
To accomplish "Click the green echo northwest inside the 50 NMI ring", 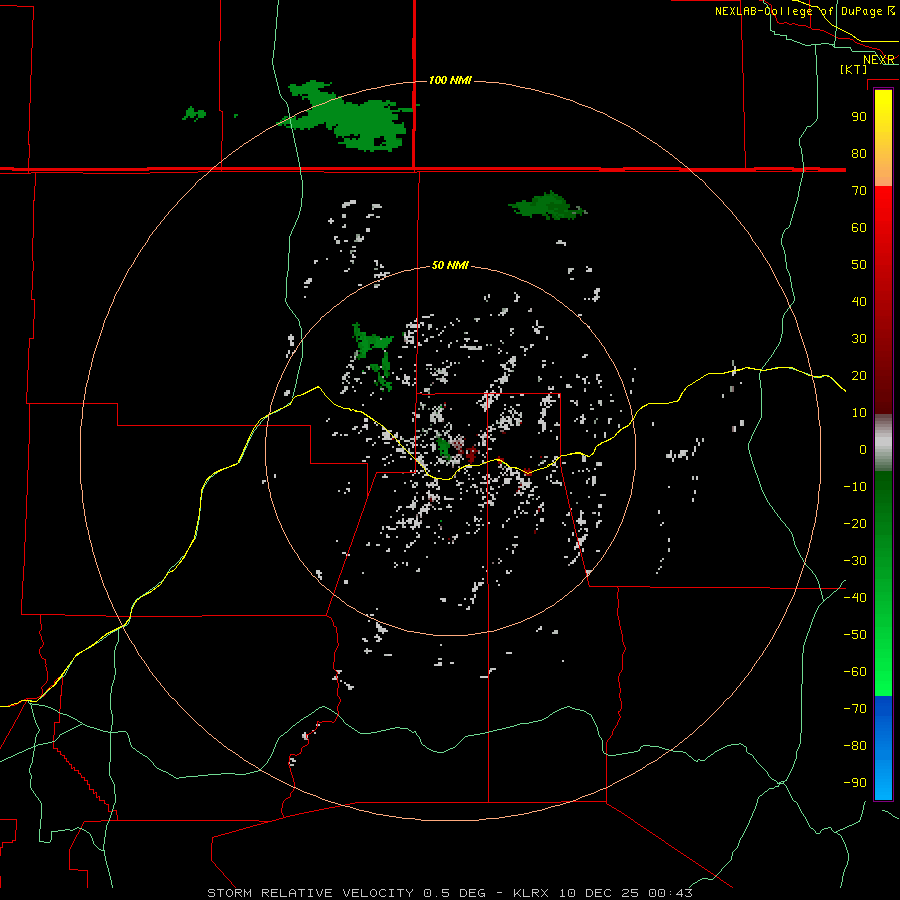I will tap(373, 356).
